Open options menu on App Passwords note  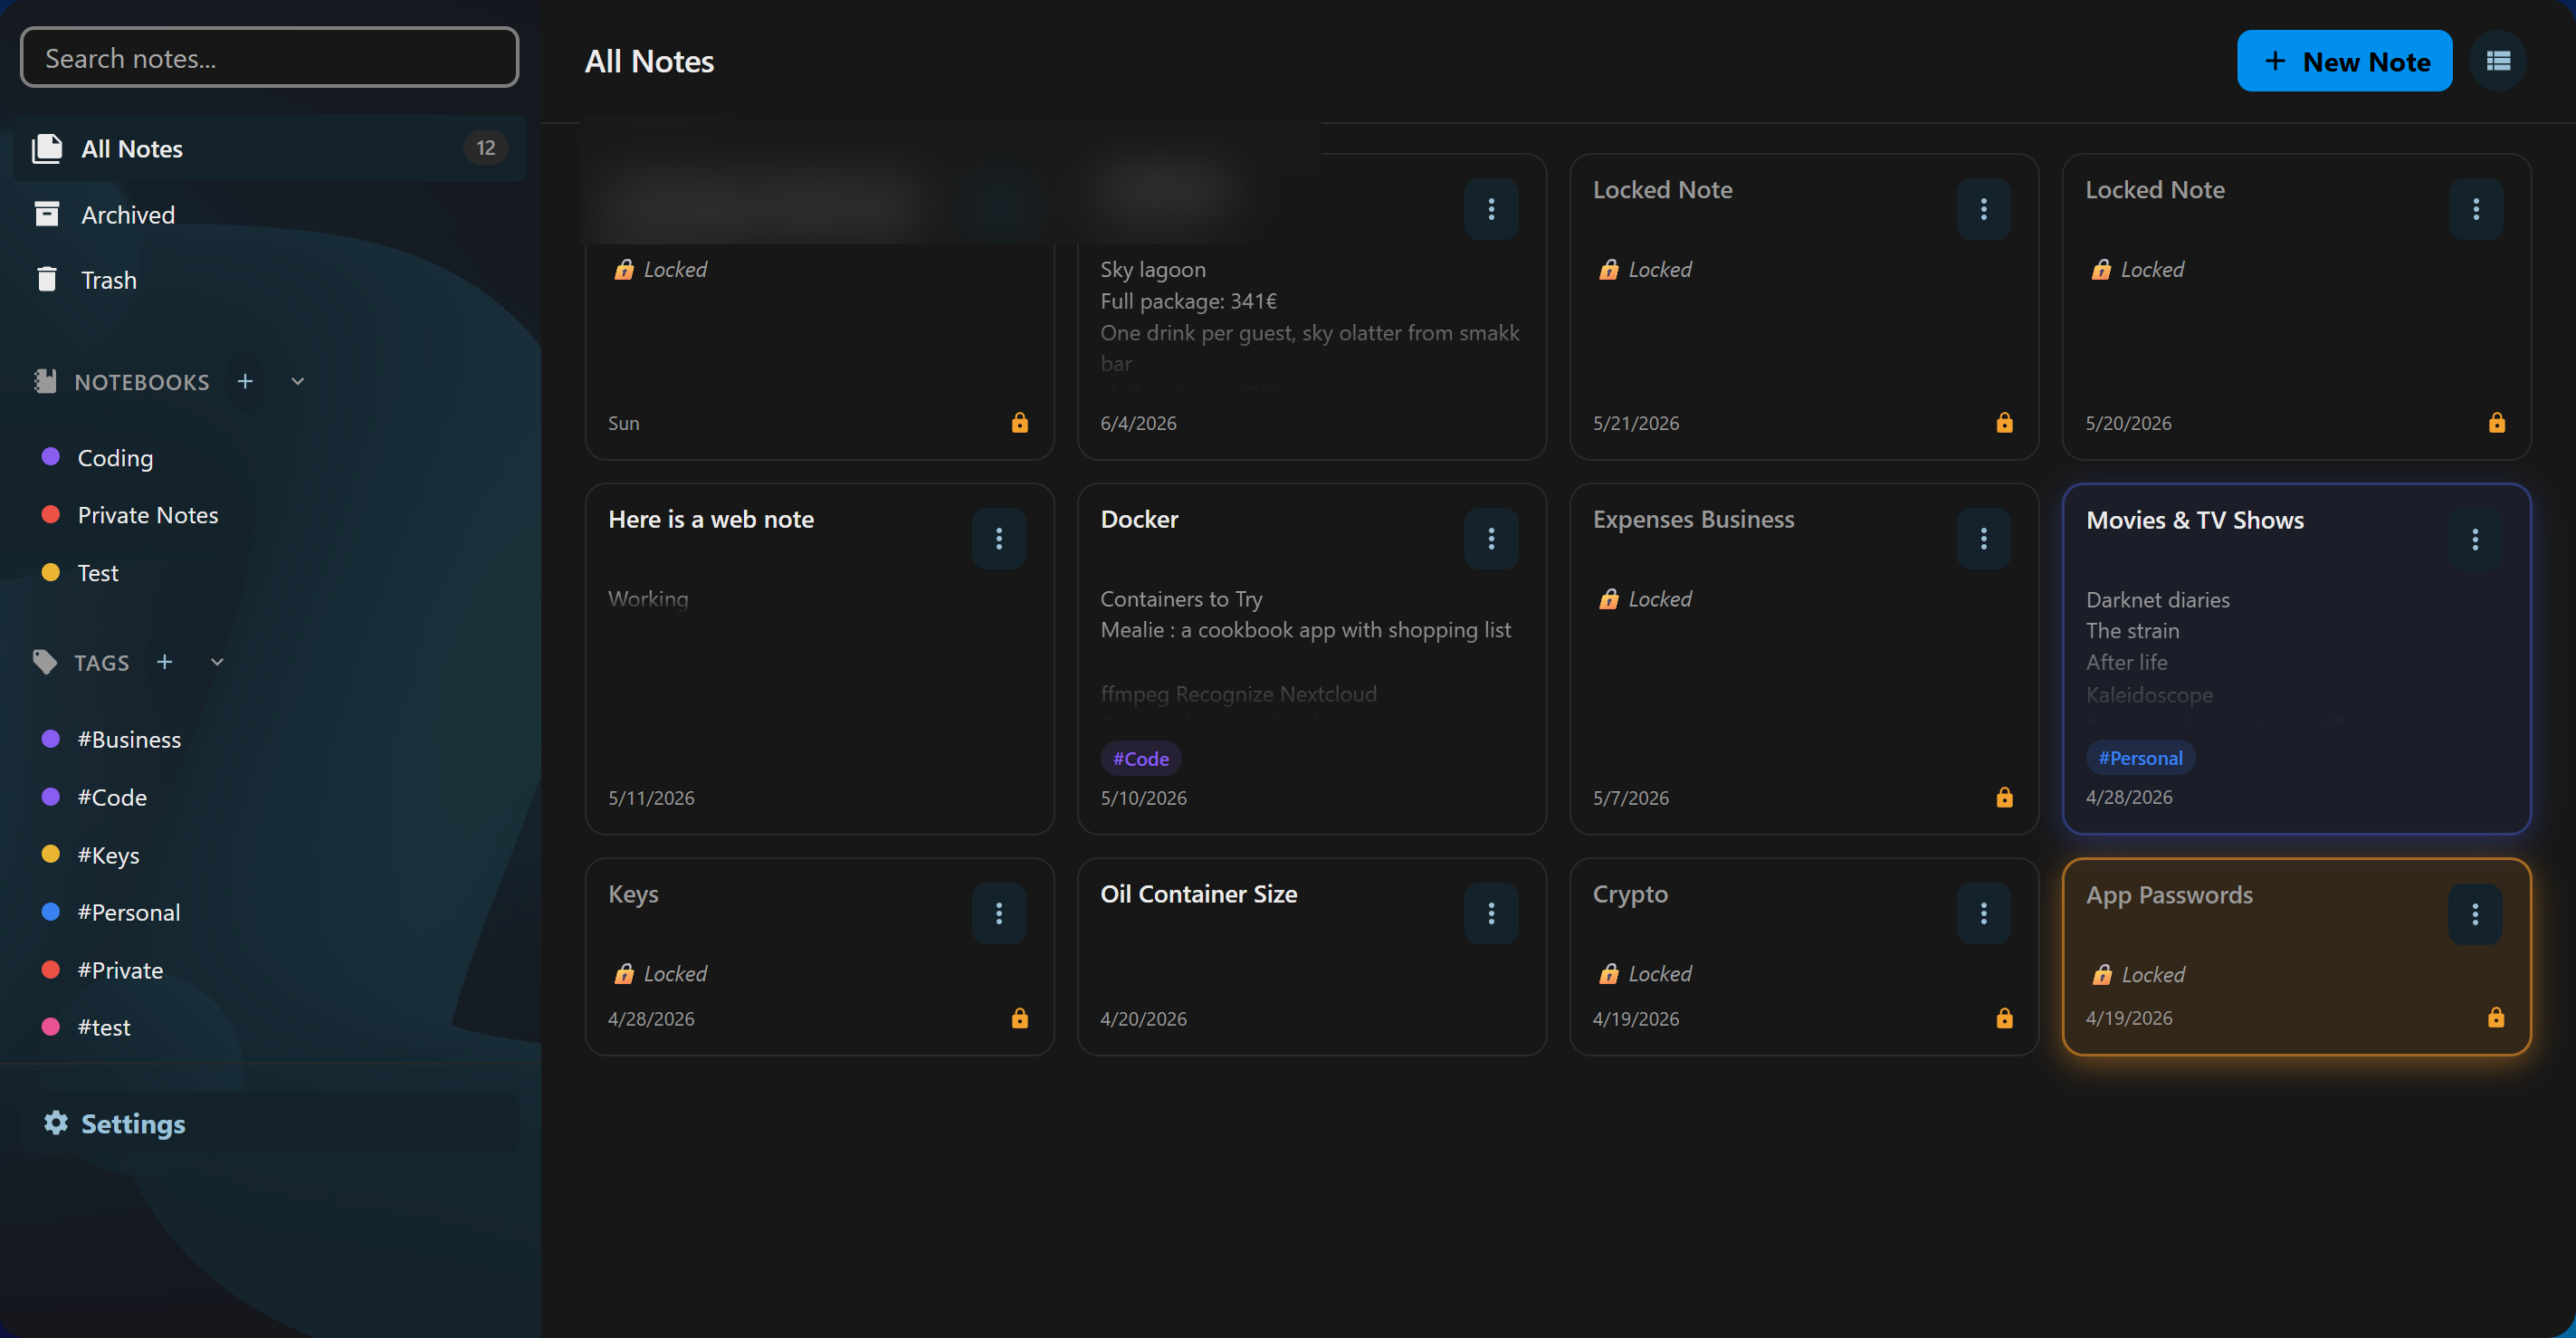coord(2475,914)
